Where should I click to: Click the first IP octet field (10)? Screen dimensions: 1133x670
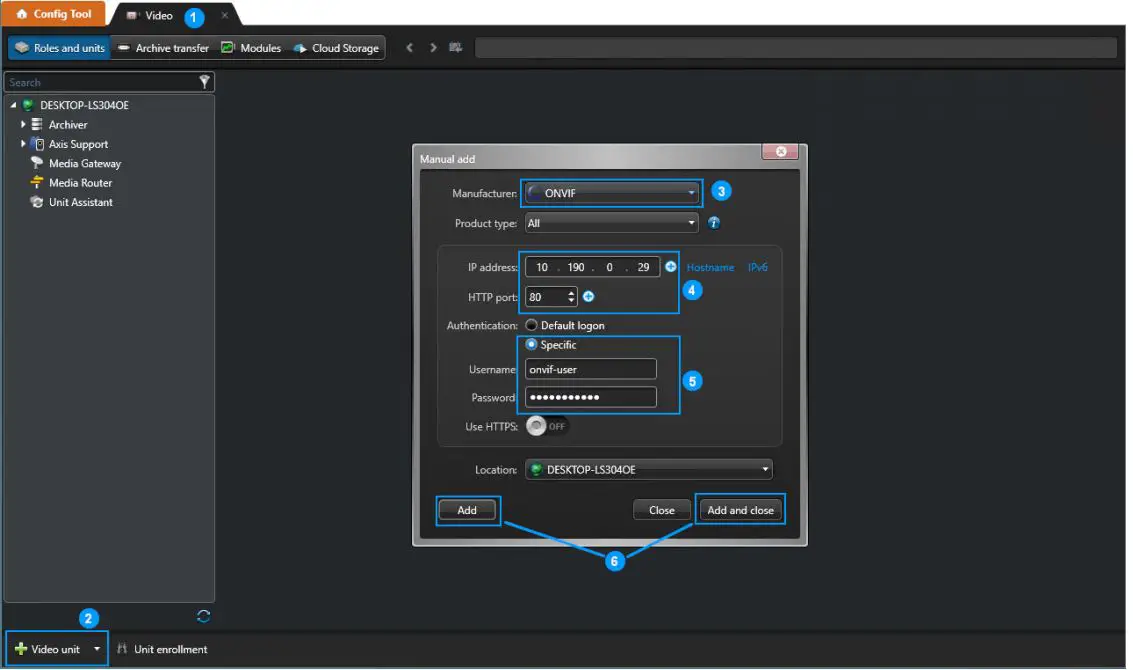(542, 267)
